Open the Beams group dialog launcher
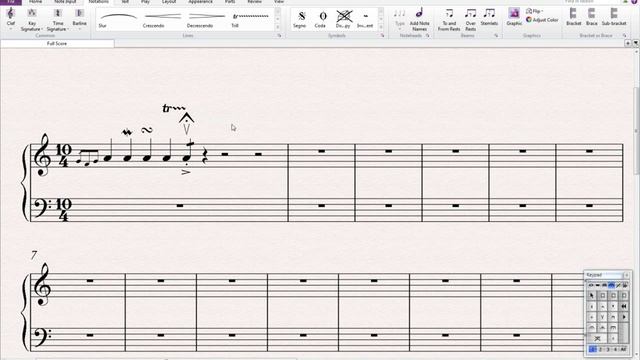The height and width of the screenshot is (360, 640). [496, 36]
